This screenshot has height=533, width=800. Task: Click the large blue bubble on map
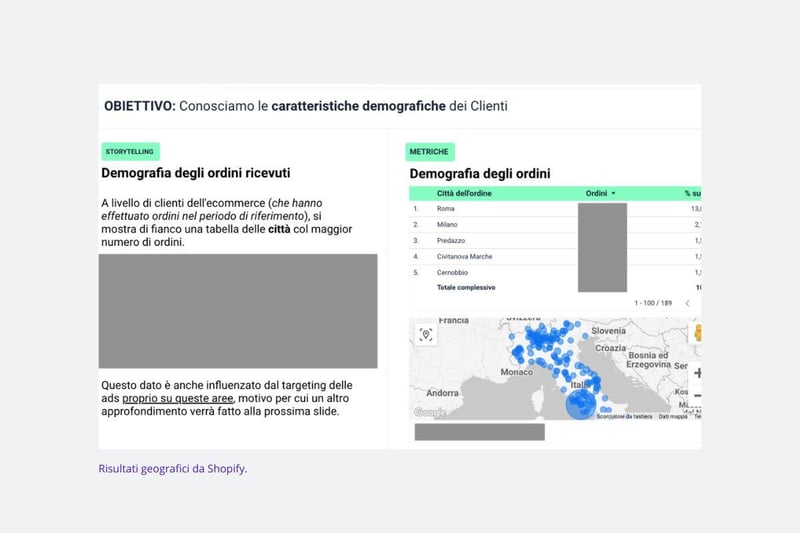(581, 404)
